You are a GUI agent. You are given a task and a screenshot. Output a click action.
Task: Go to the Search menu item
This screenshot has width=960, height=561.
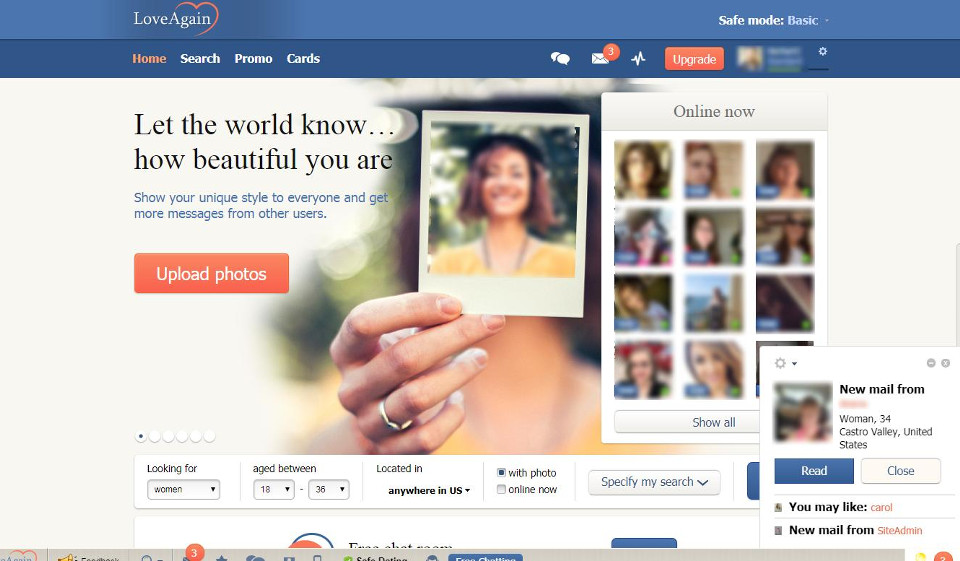[200, 59]
